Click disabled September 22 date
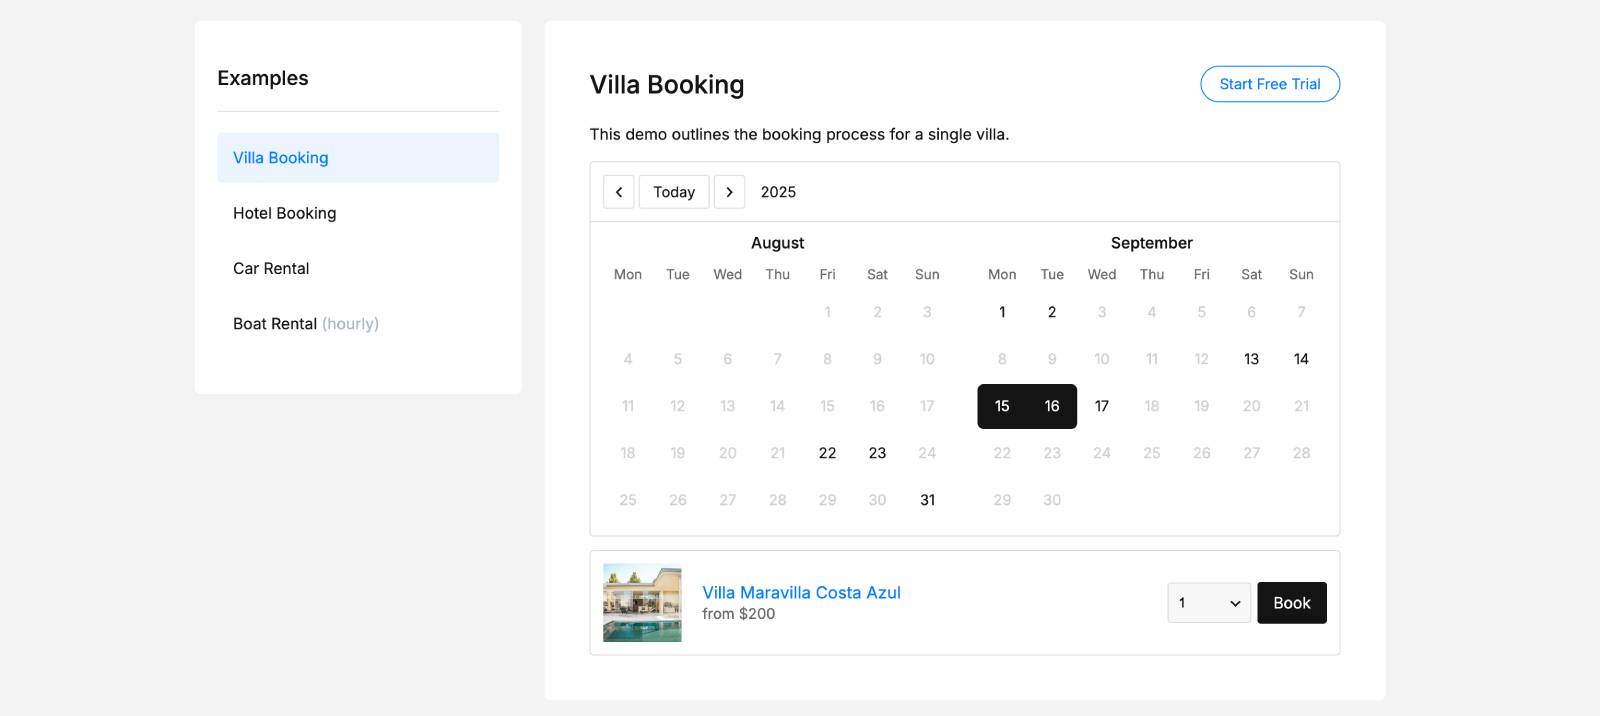Screen dimensions: 1600x716 [1002, 453]
